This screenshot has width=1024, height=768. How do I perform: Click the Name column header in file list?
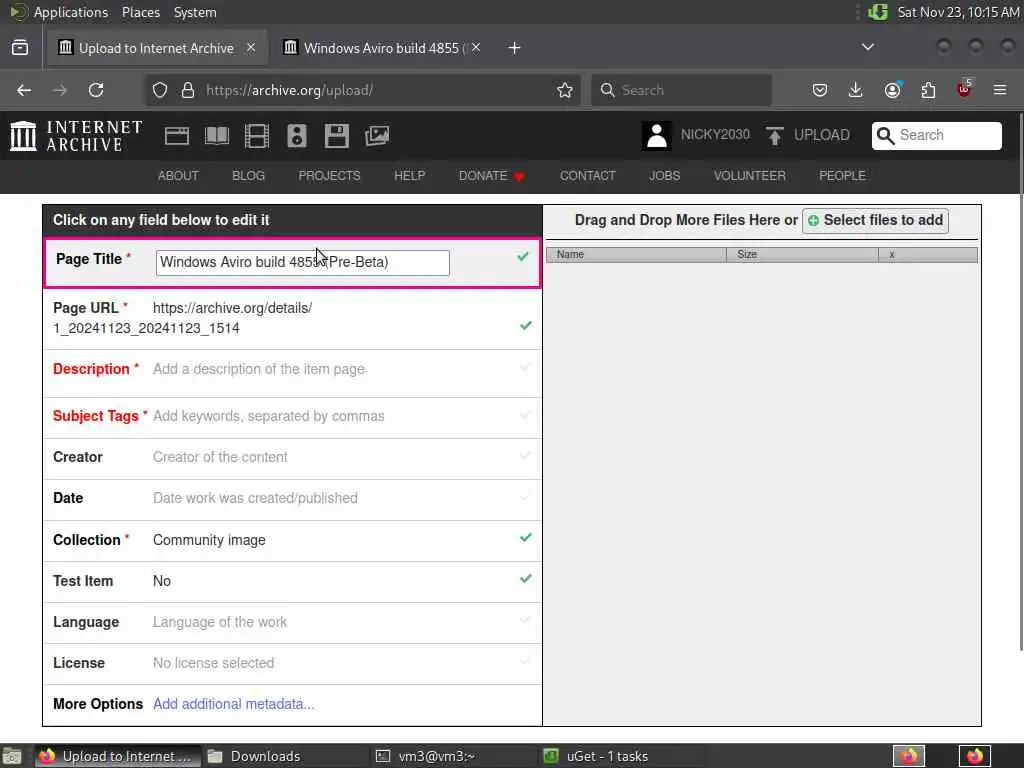coord(636,255)
